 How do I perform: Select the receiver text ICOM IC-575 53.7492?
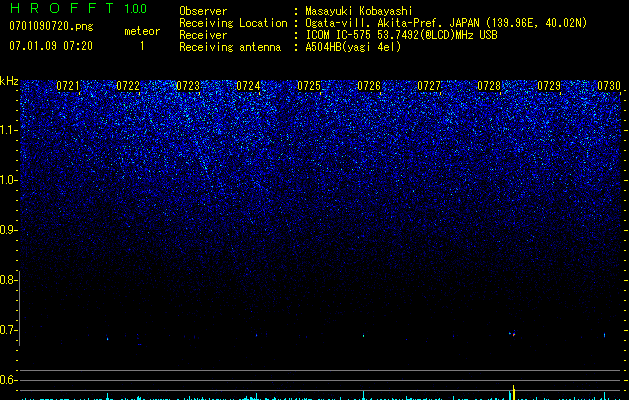[359, 35]
